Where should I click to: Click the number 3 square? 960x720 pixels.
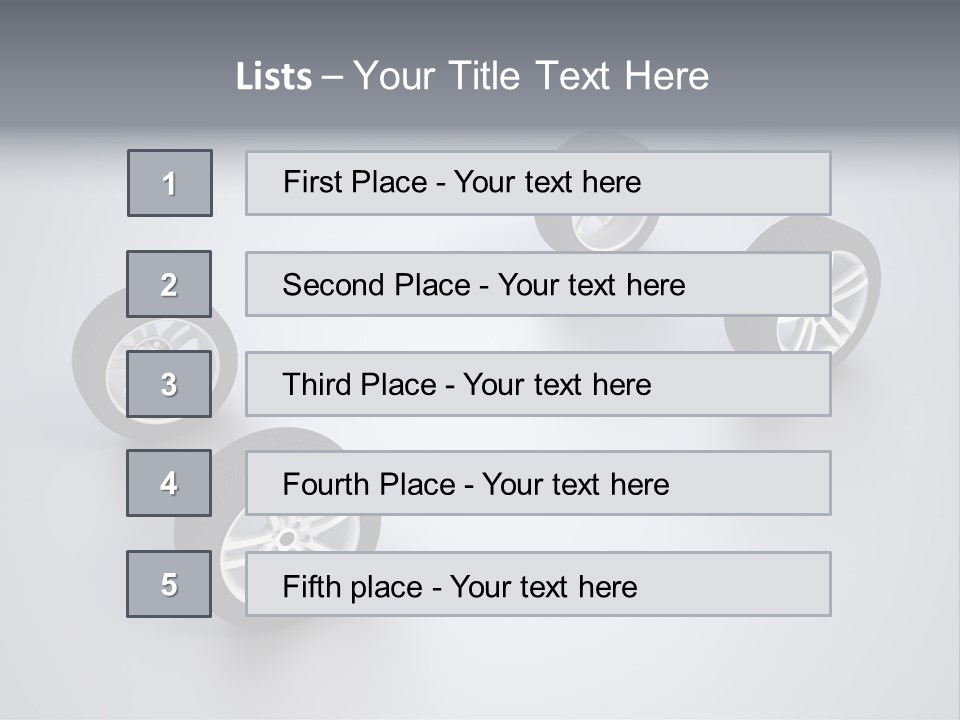169,384
